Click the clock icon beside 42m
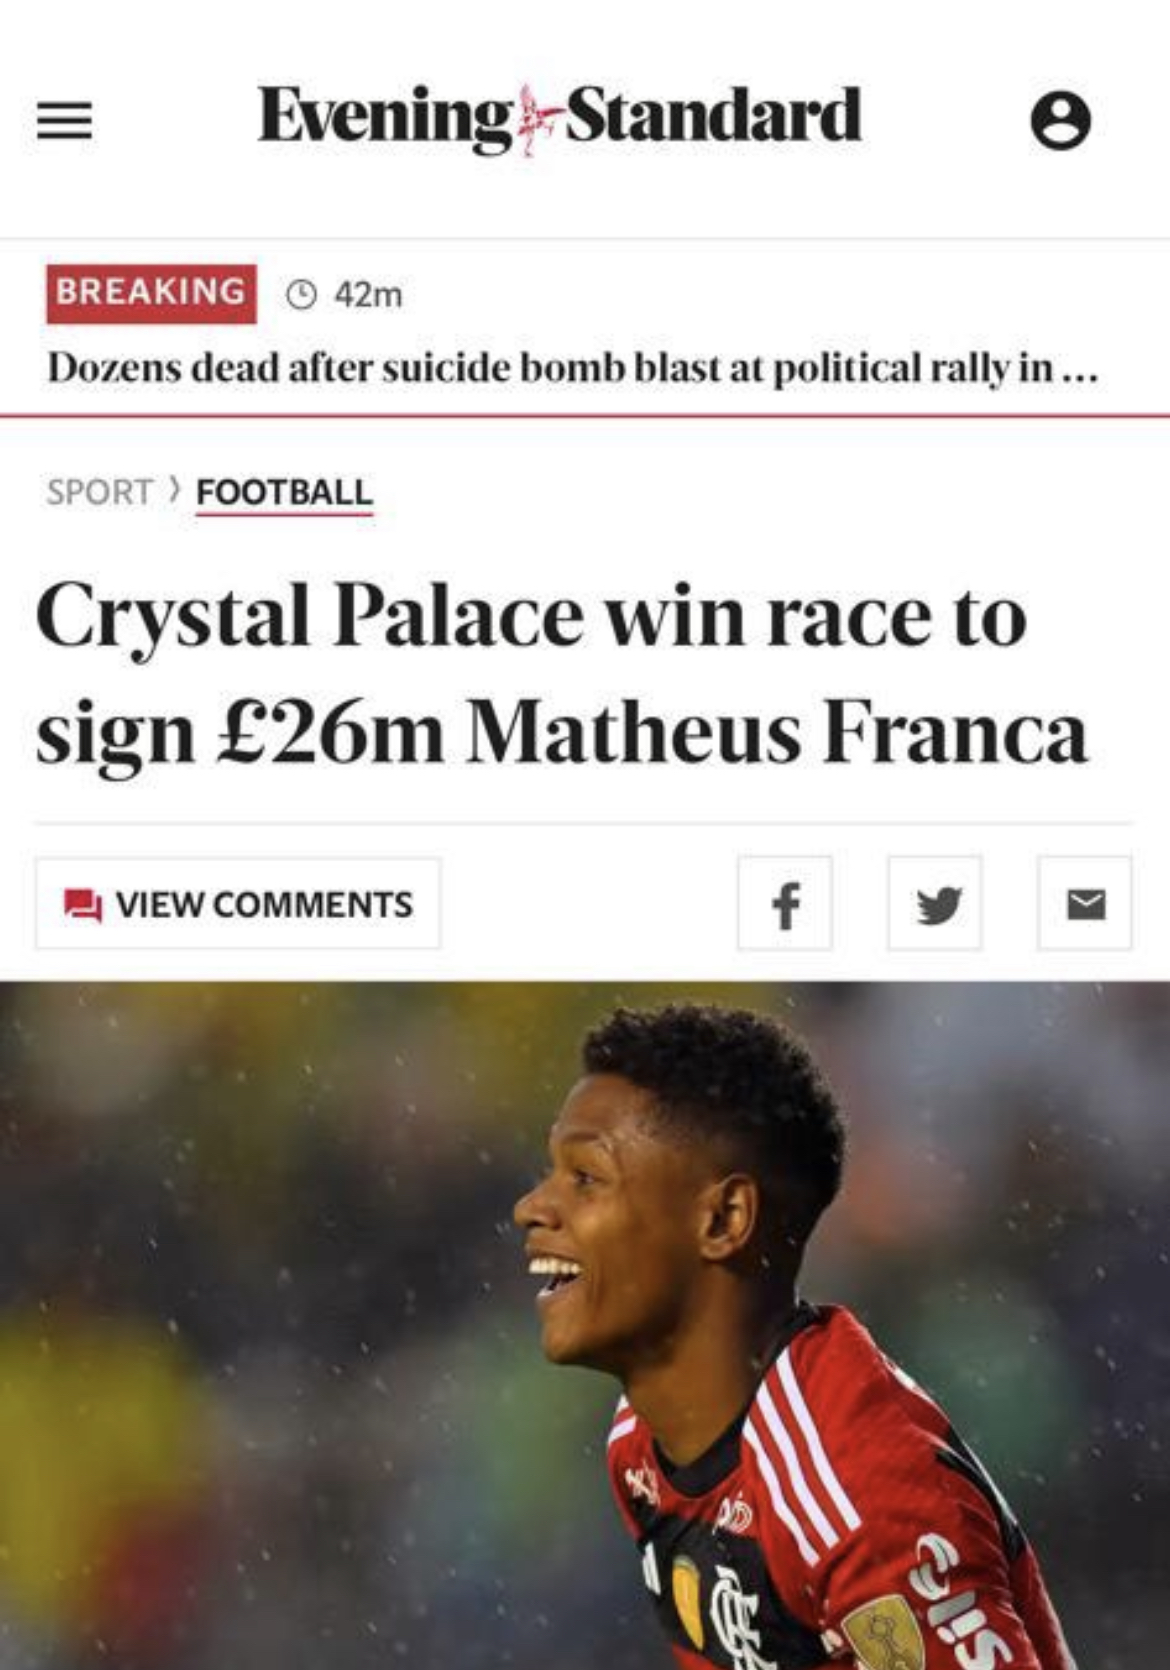Screen dimensions: 1170x1670 click(x=301, y=295)
